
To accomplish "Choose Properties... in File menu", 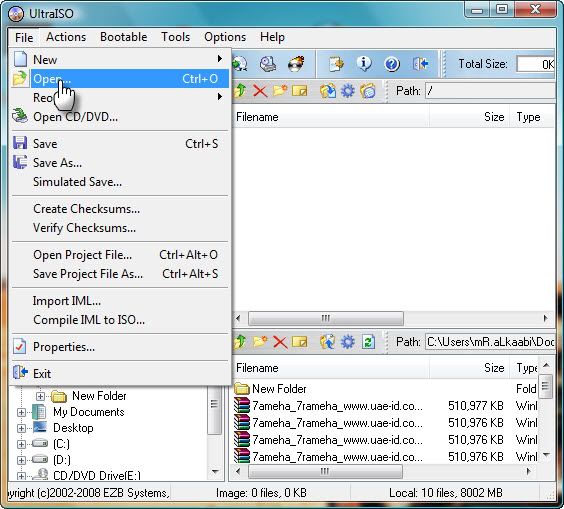I will tap(120, 347).
